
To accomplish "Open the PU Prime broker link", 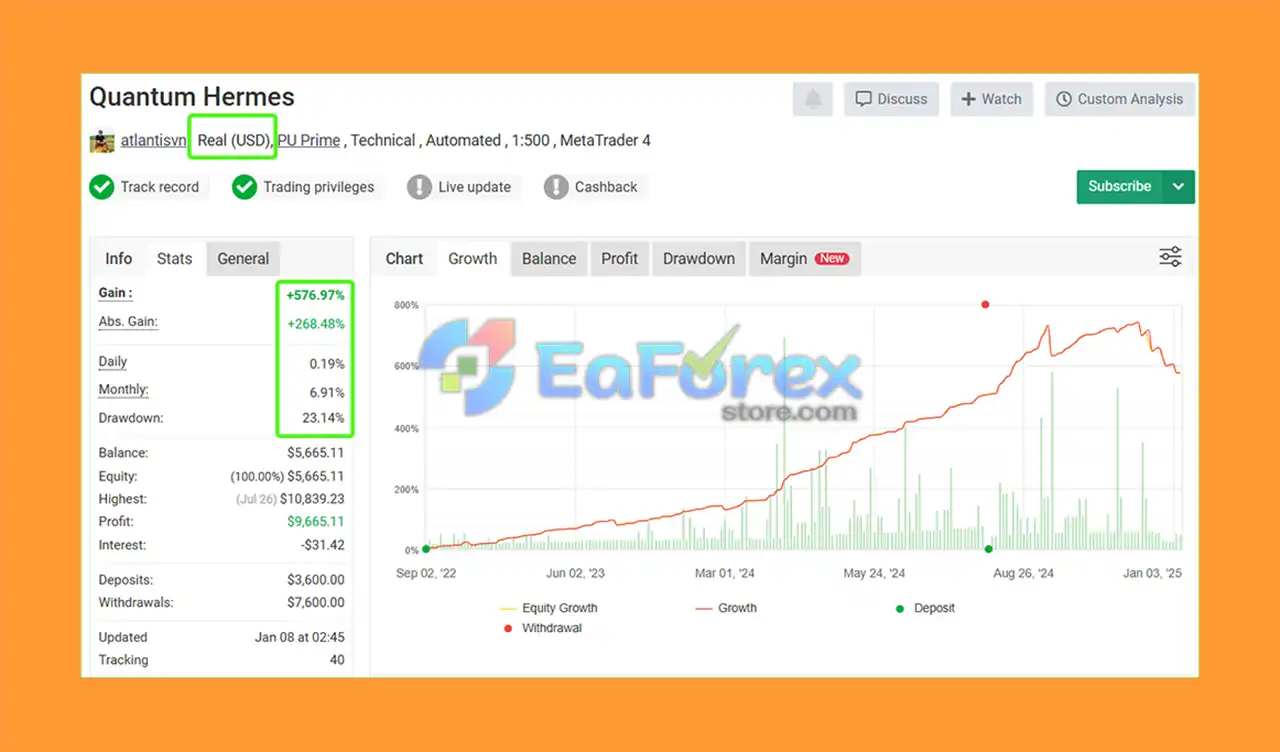I will point(309,141).
